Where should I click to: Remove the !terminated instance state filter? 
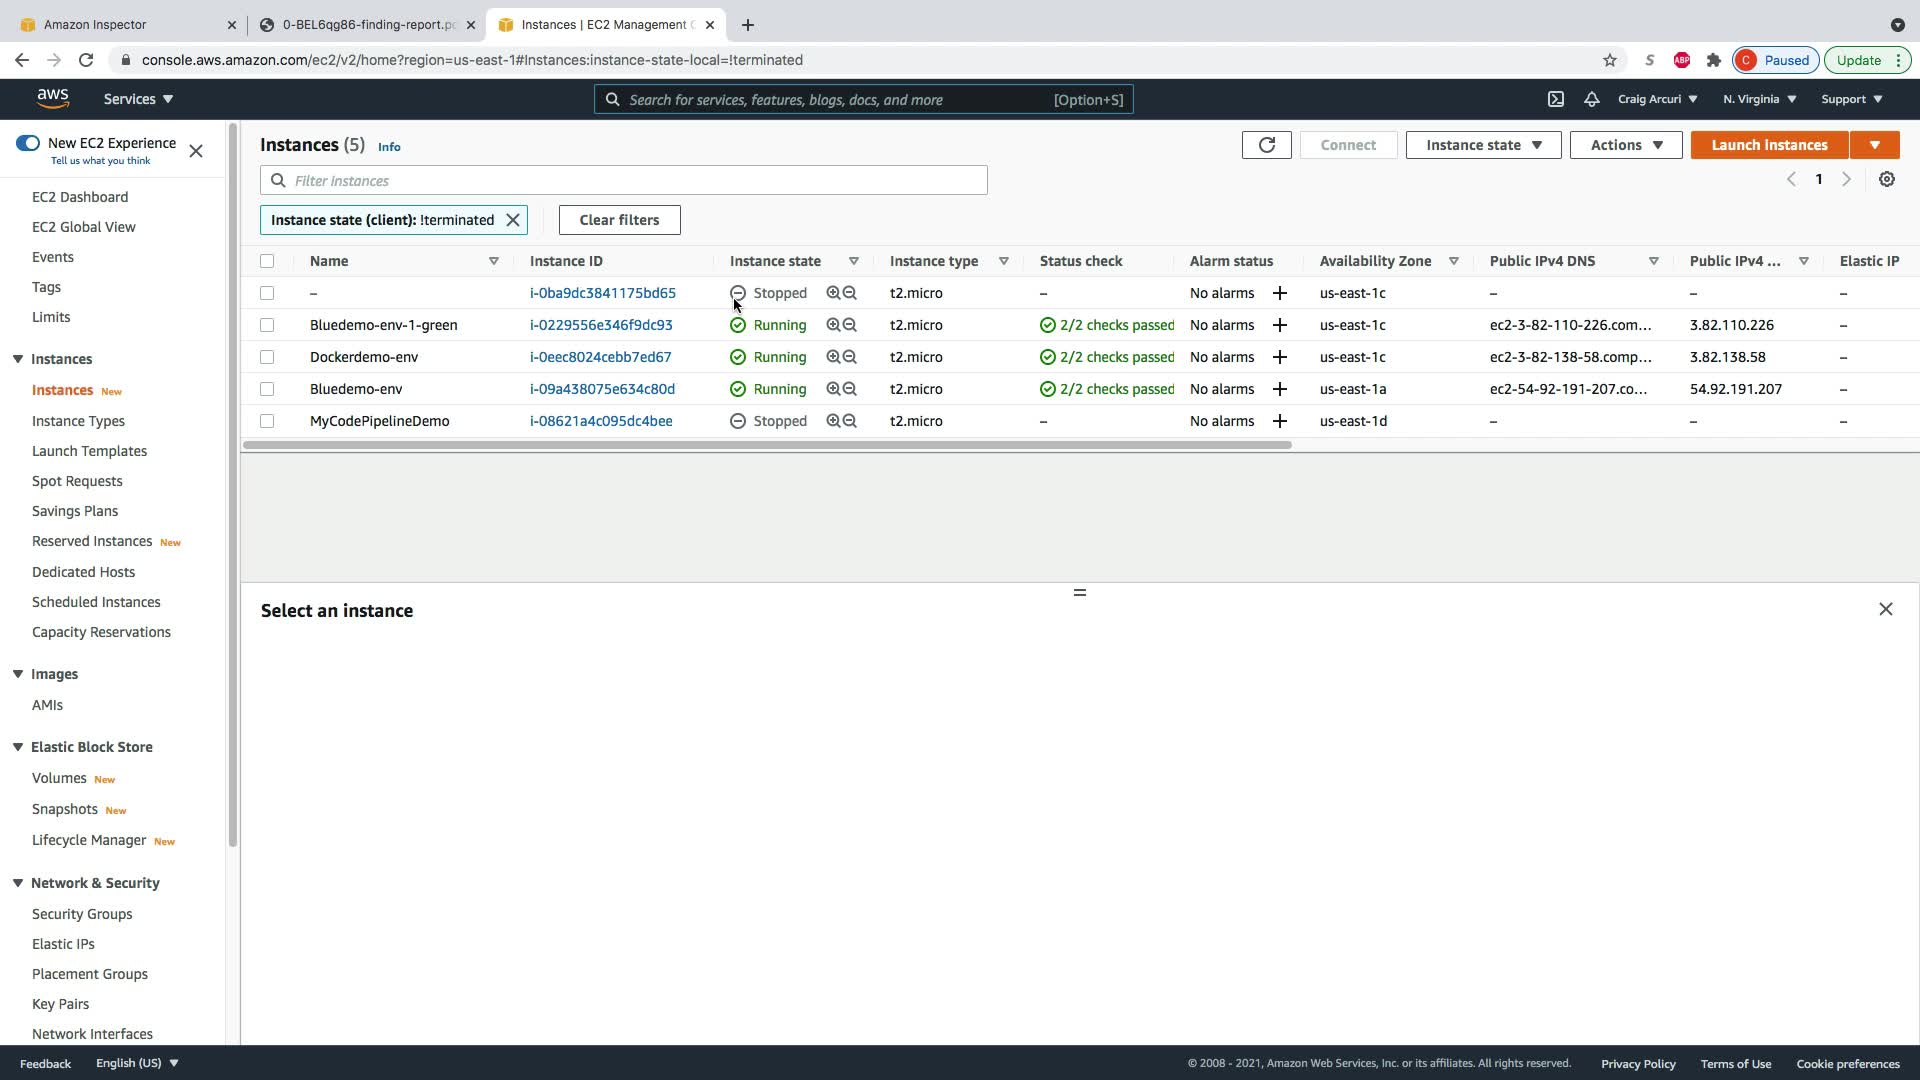(513, 220)
